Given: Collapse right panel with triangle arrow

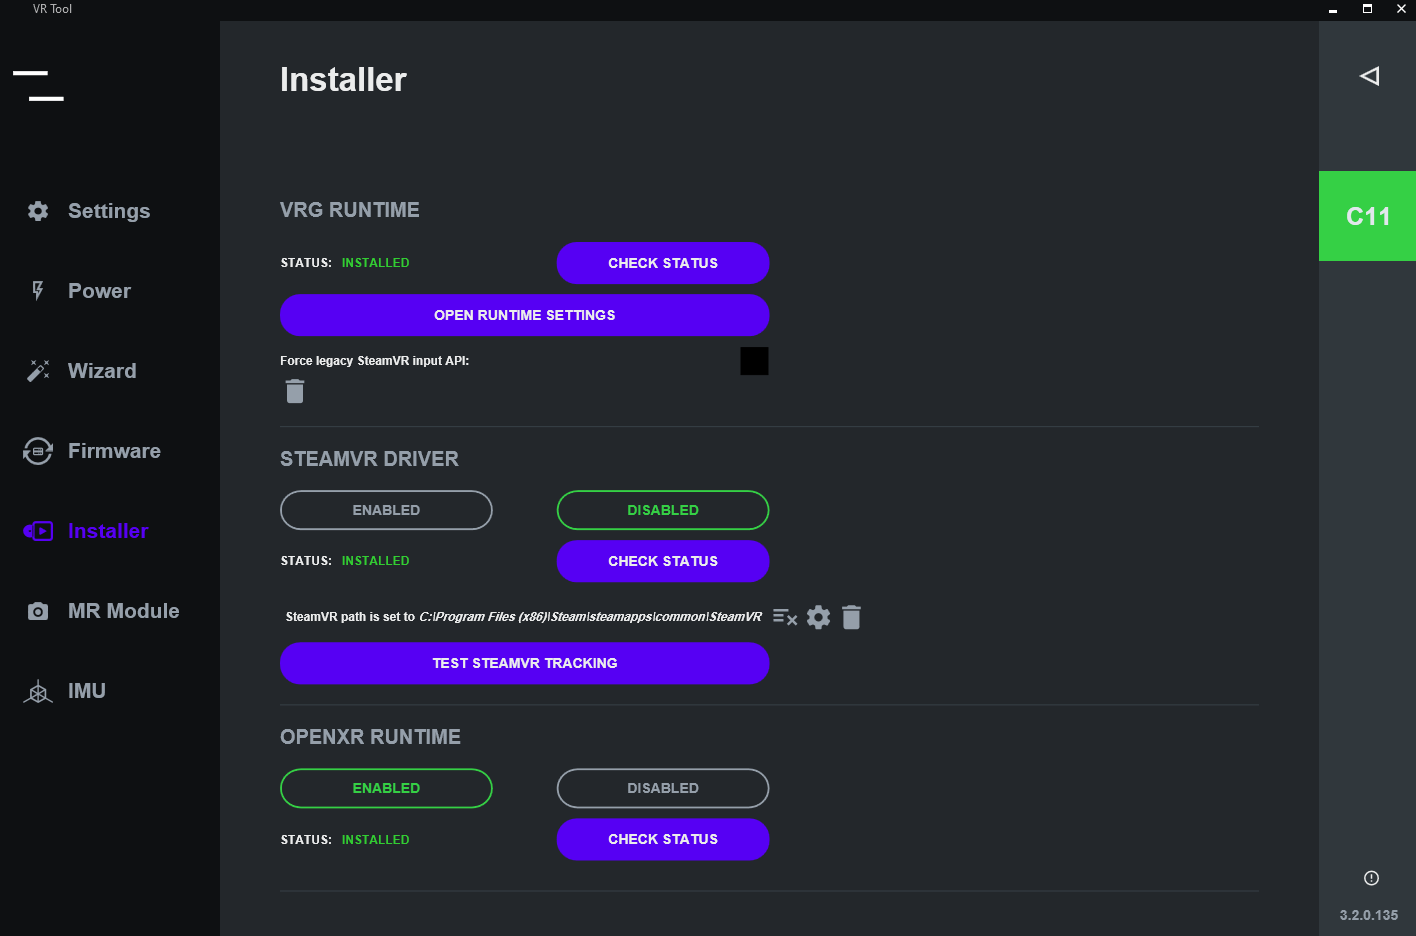Looking at the screenshot, I should click(1370, 76).
